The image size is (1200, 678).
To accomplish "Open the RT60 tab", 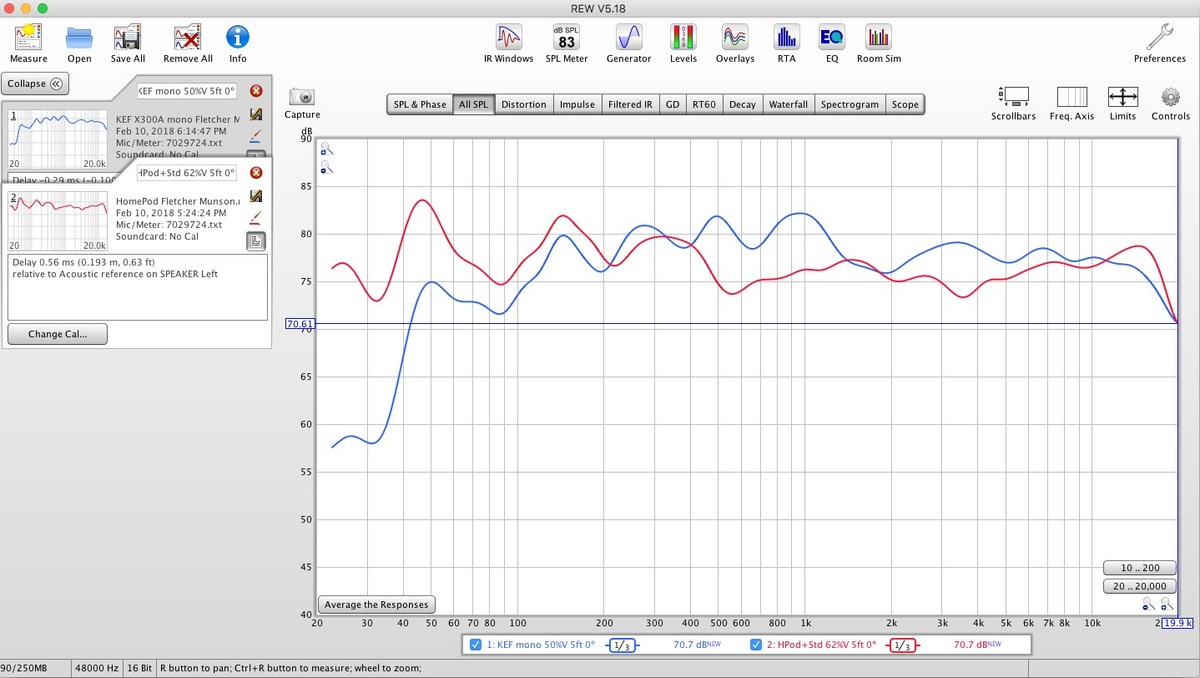I will 704,104.
